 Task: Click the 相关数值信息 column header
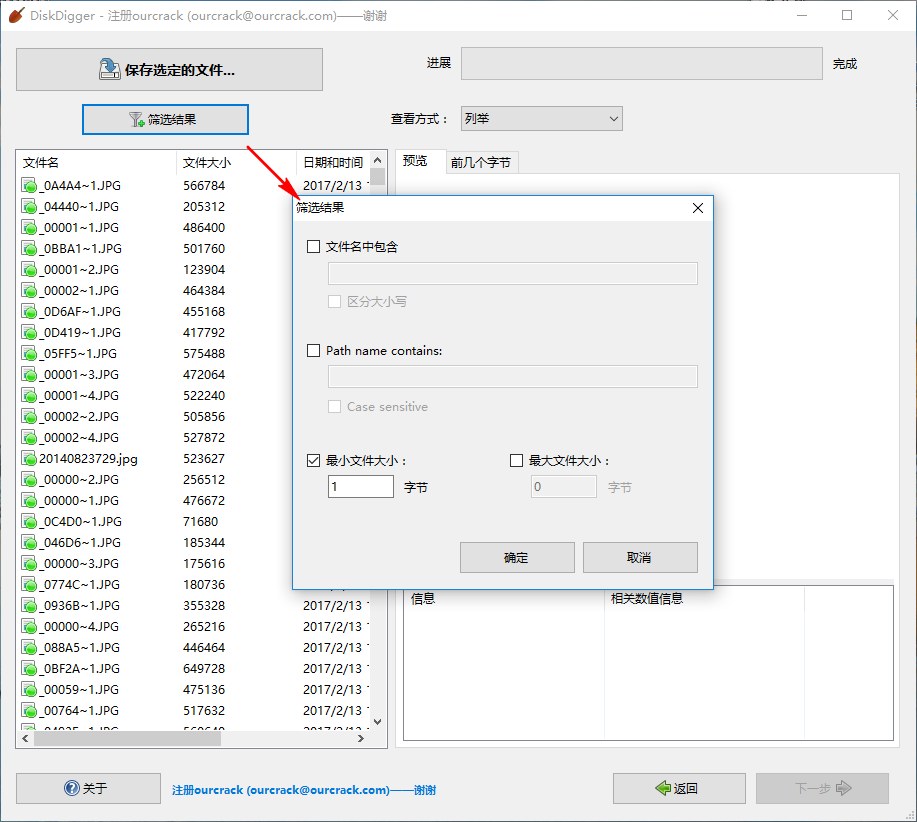pyautogui.click(x=704, y=599)
